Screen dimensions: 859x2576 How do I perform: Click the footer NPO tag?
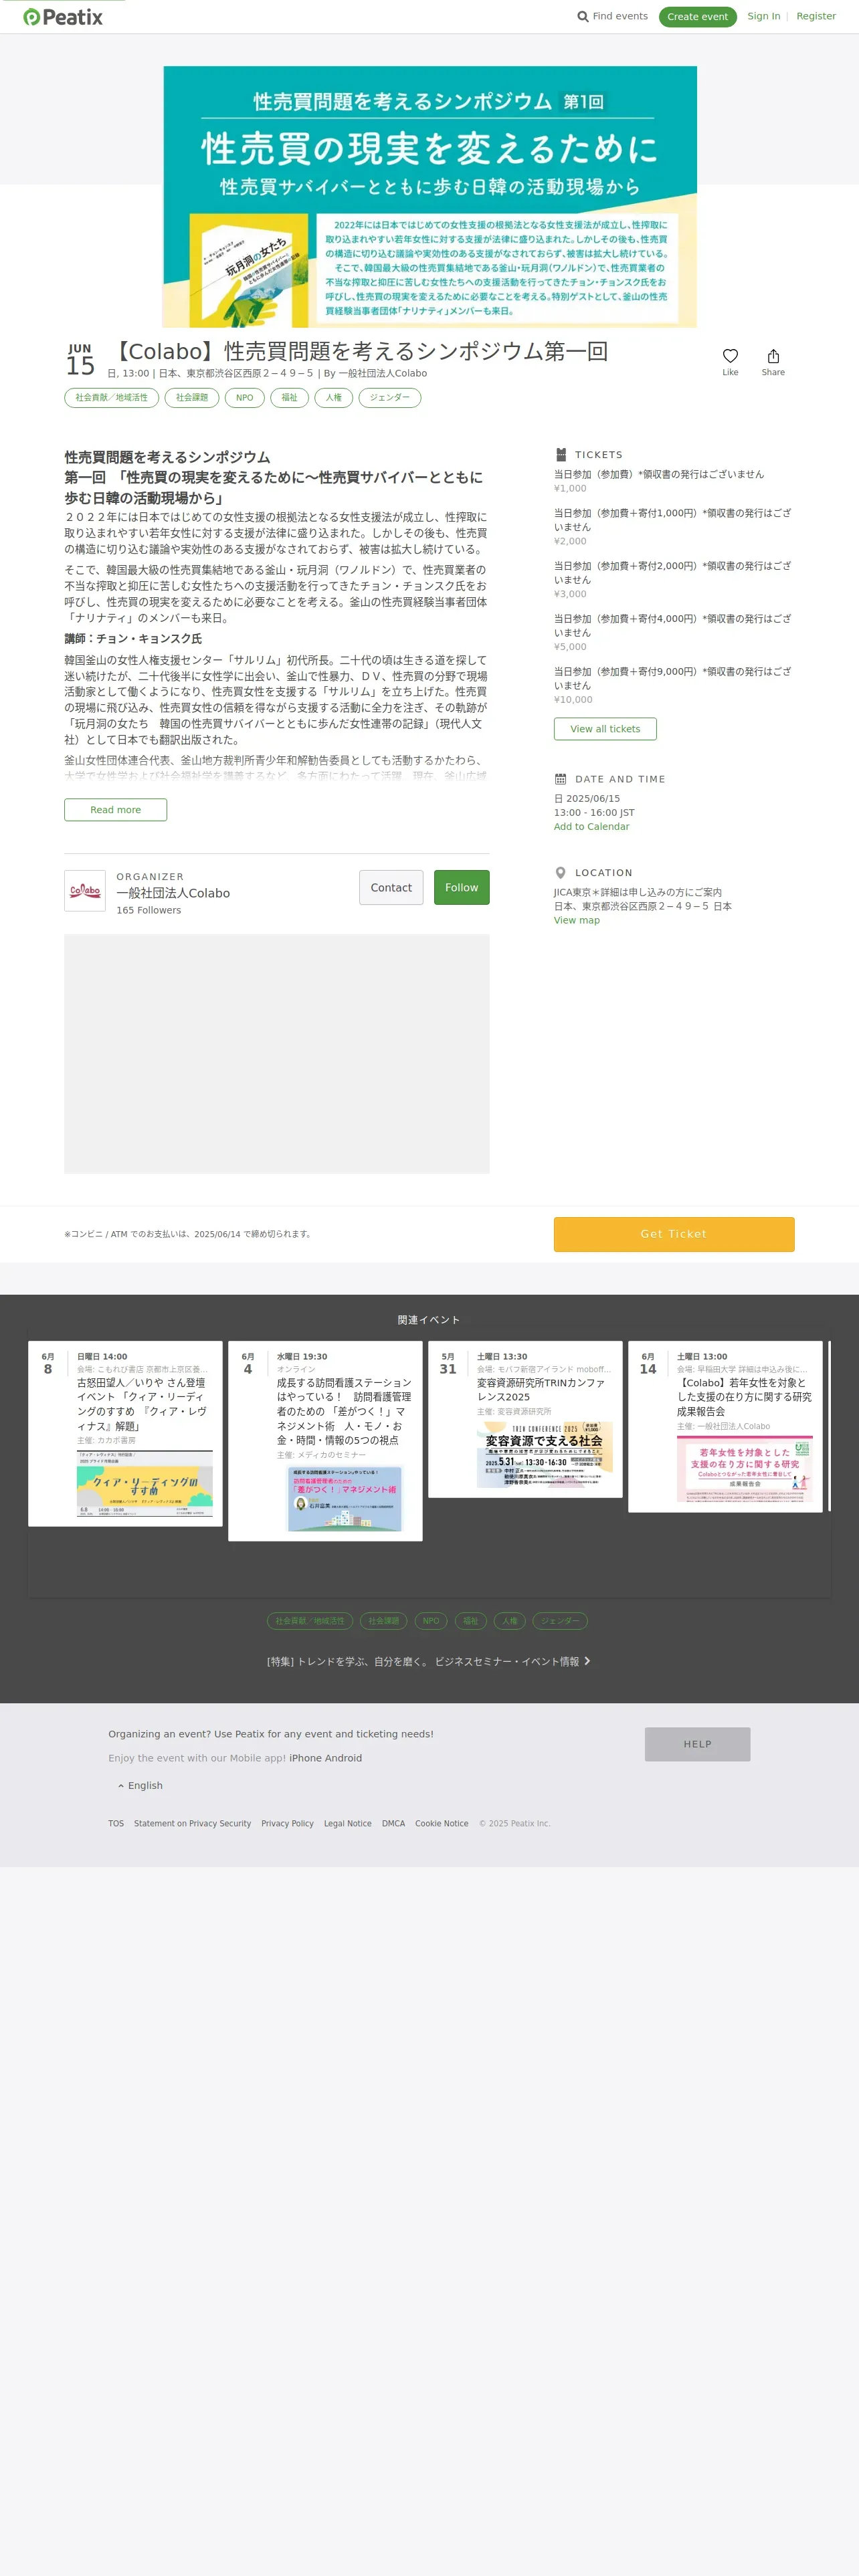[431, 1621]
